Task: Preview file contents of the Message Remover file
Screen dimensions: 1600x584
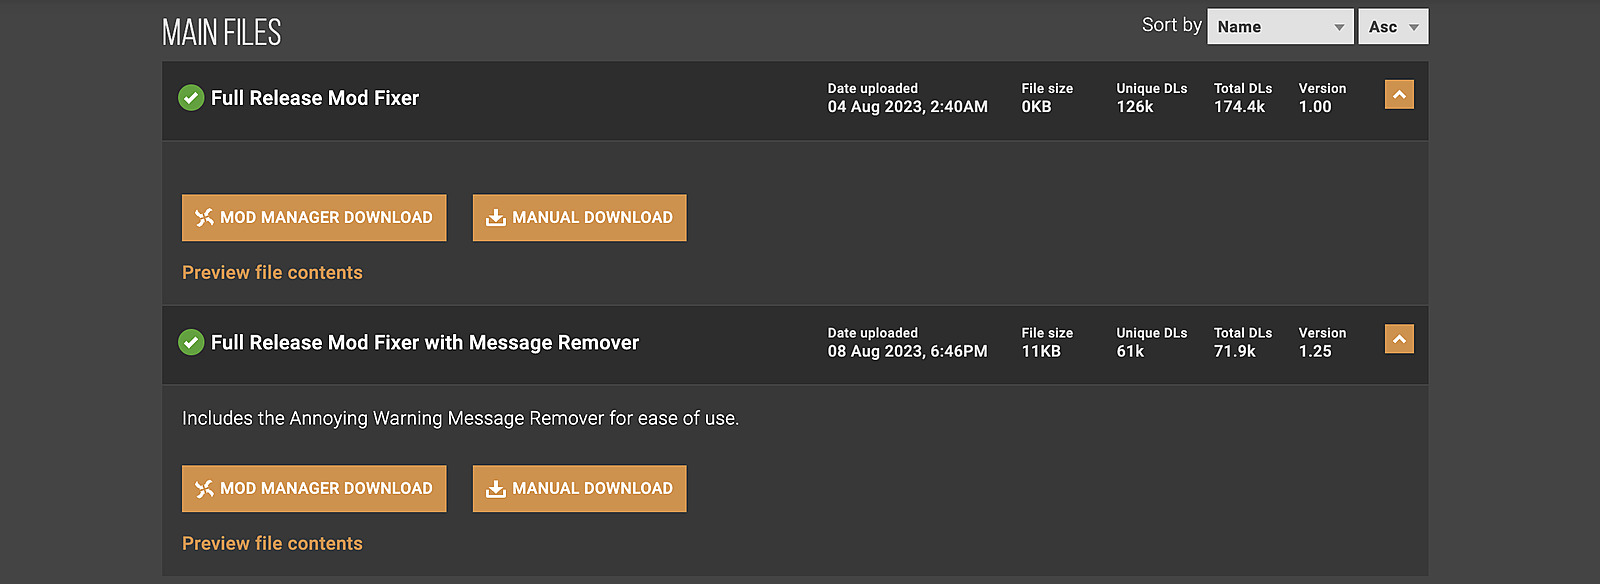Action: tap(272, 544)
